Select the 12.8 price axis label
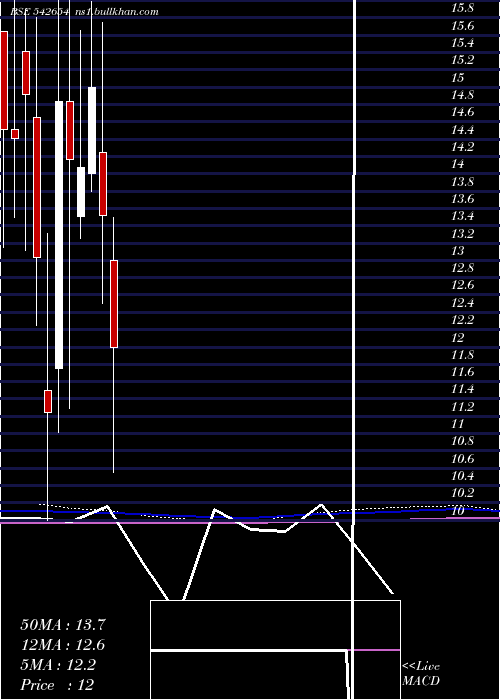 (462, 268)
